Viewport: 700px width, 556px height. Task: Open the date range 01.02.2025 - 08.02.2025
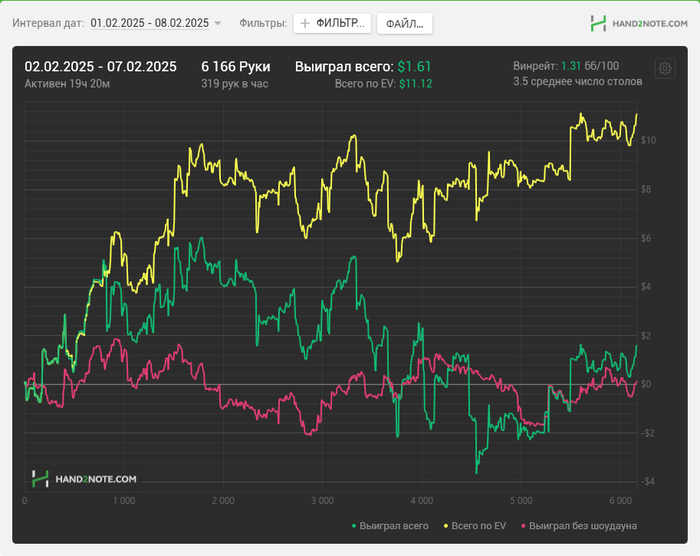[150, 23]
